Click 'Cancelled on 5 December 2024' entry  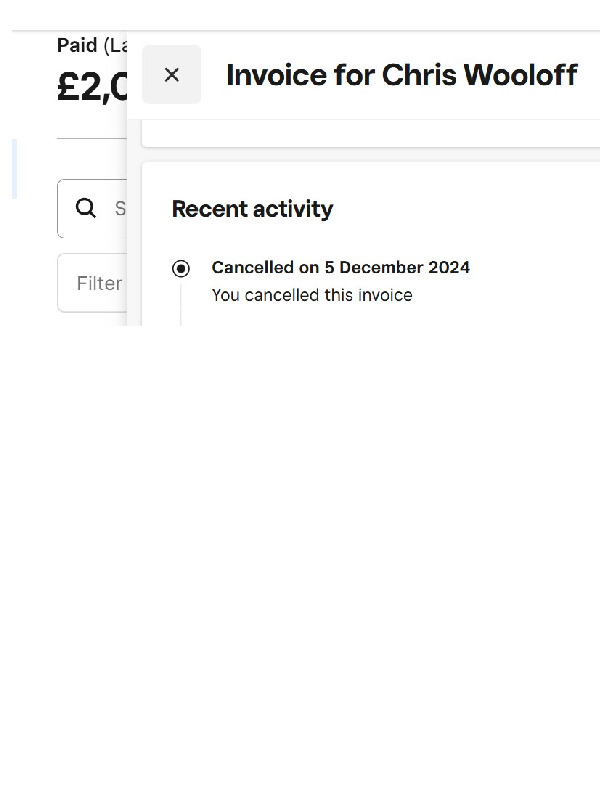point(340,267)
